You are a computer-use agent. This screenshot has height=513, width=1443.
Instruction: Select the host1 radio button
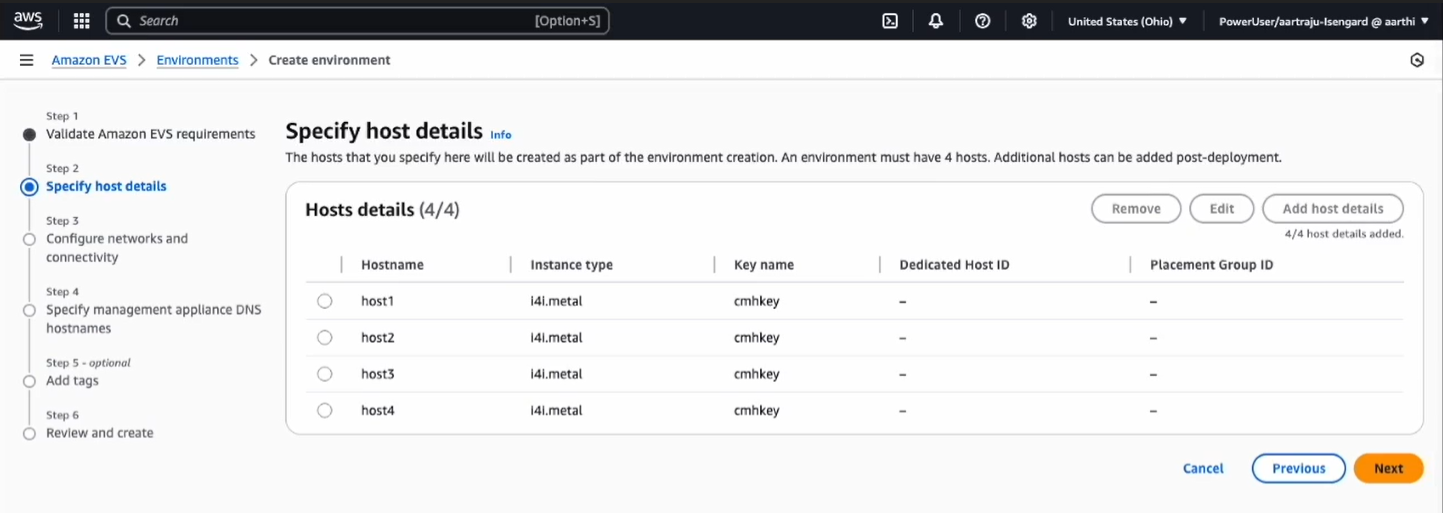[x=324, y=301]
